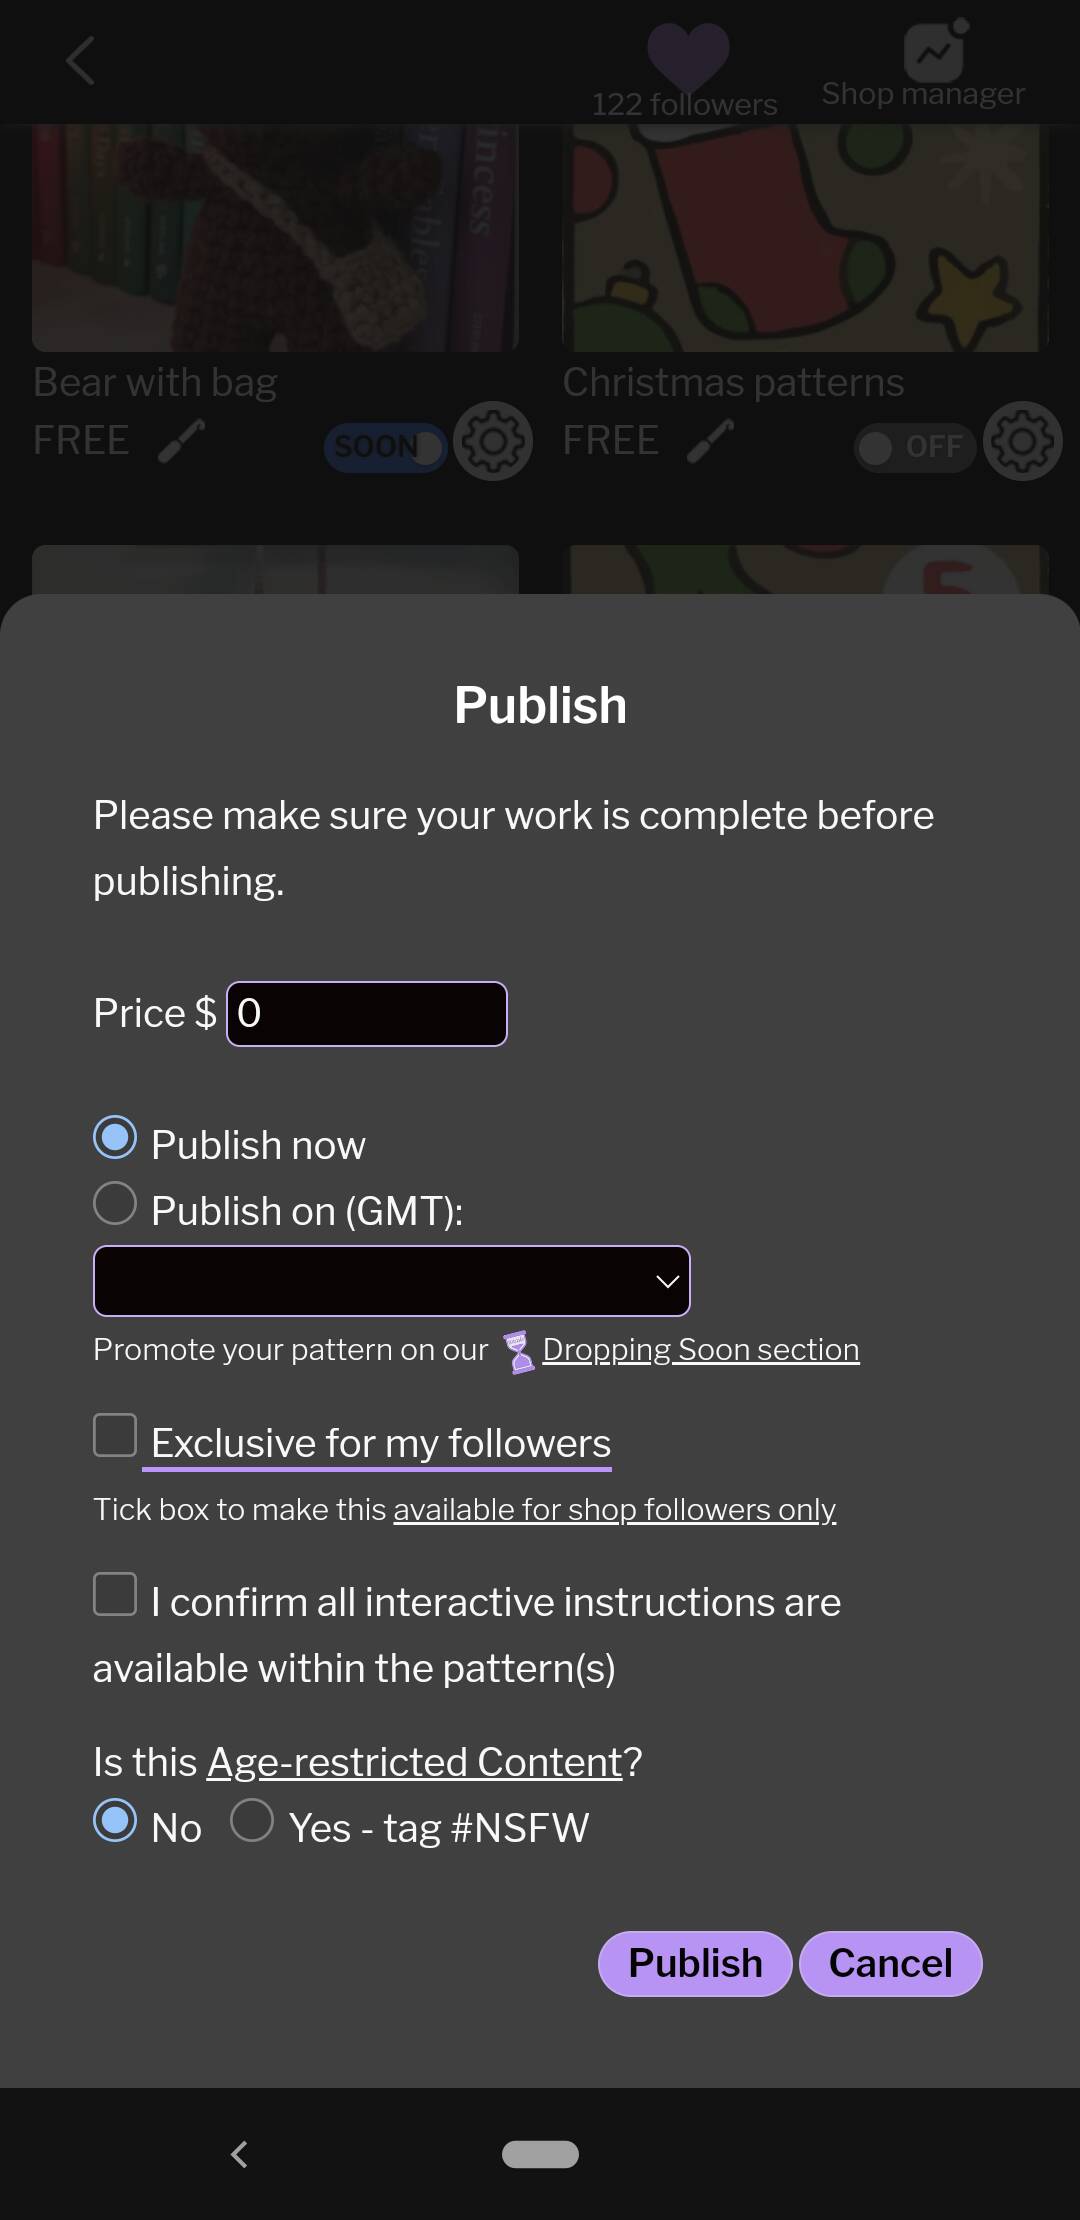Viewport: 1080px width, 2220px height.
Task: Tap the back chevron in the bottom bar
Action: tap(239, 2155)
